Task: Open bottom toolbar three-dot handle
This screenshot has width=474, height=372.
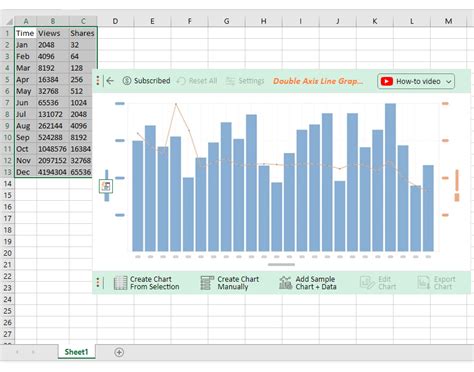Action: (98, 283)
